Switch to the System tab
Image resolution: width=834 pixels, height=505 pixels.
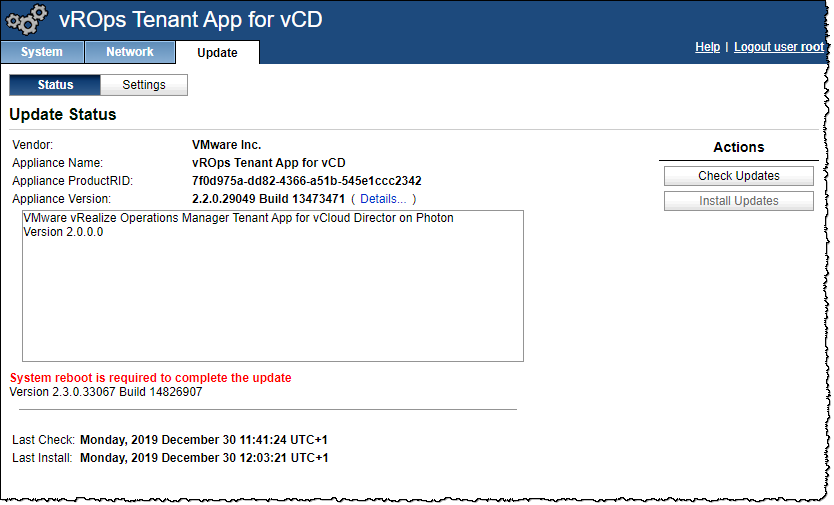coord(41,52)
